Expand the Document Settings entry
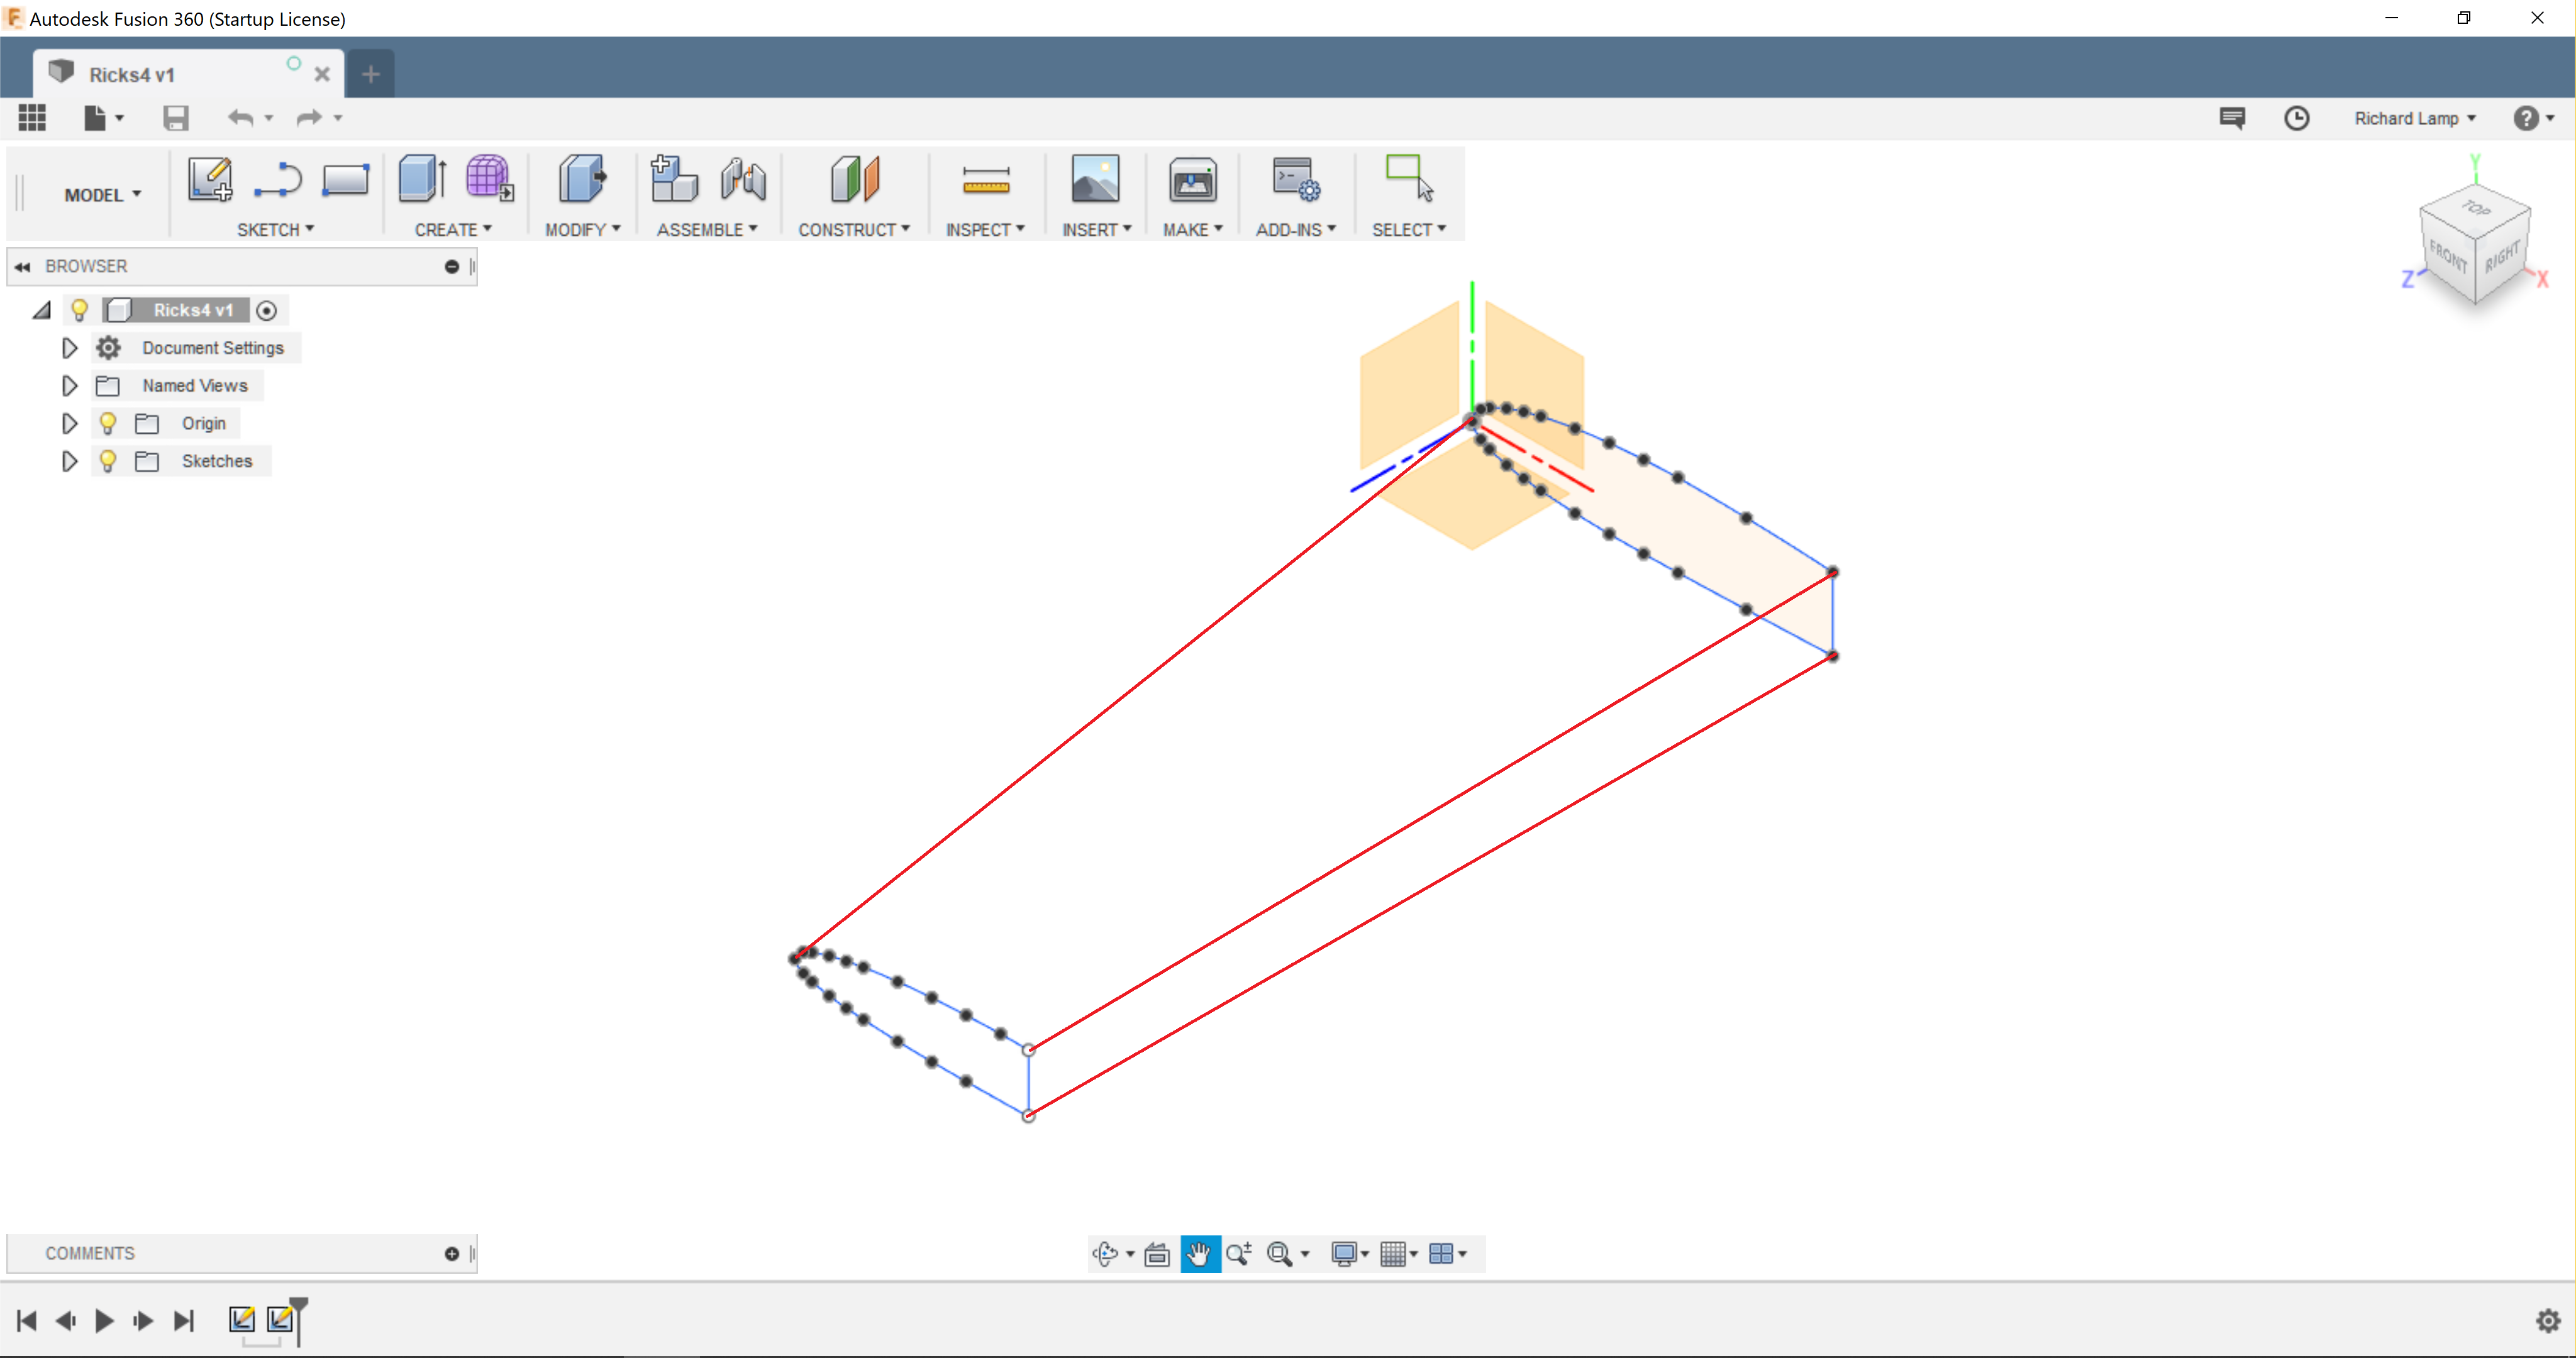This screenshot has width=2576, height=1358. click(x=68, y=348)
